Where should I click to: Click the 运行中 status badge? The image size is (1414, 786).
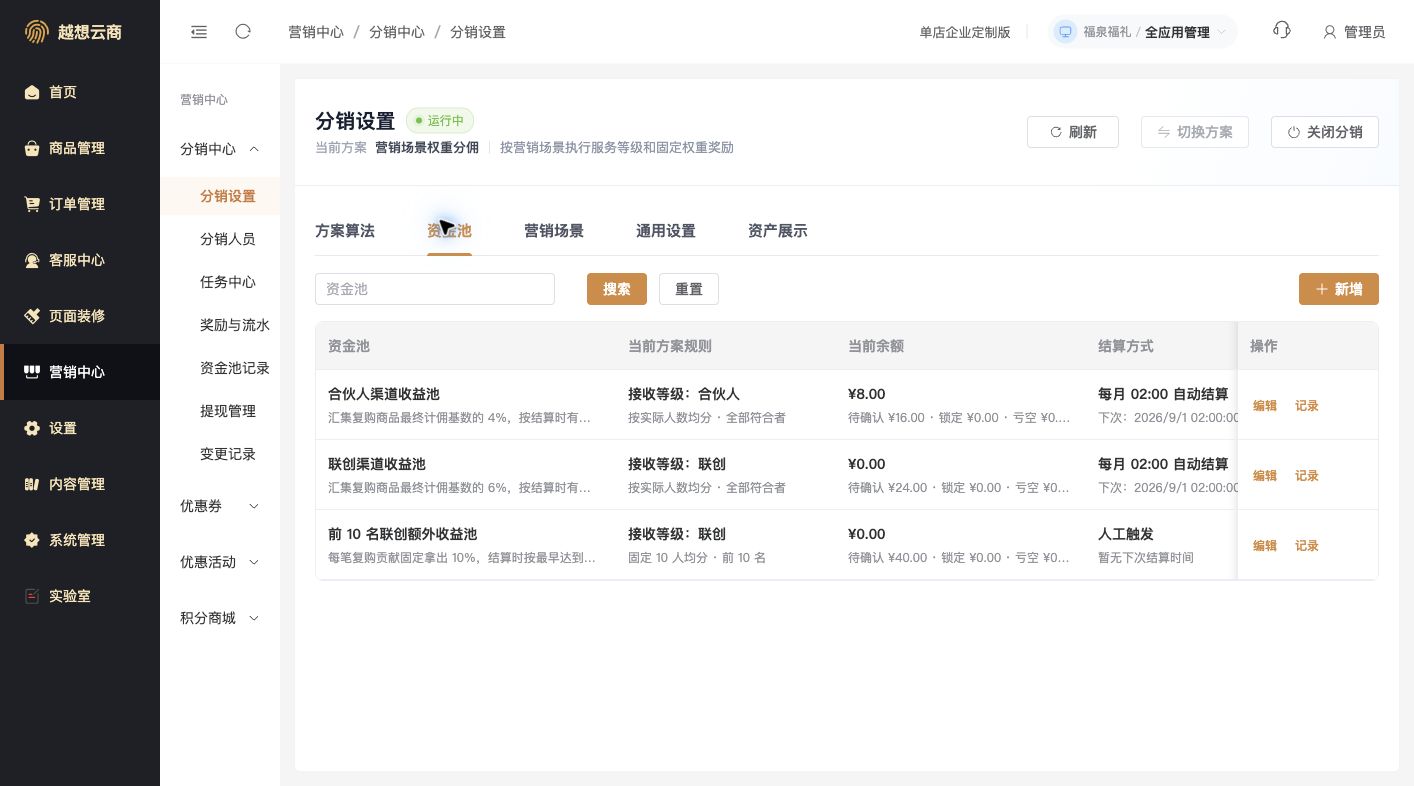(x=439, y=121)
